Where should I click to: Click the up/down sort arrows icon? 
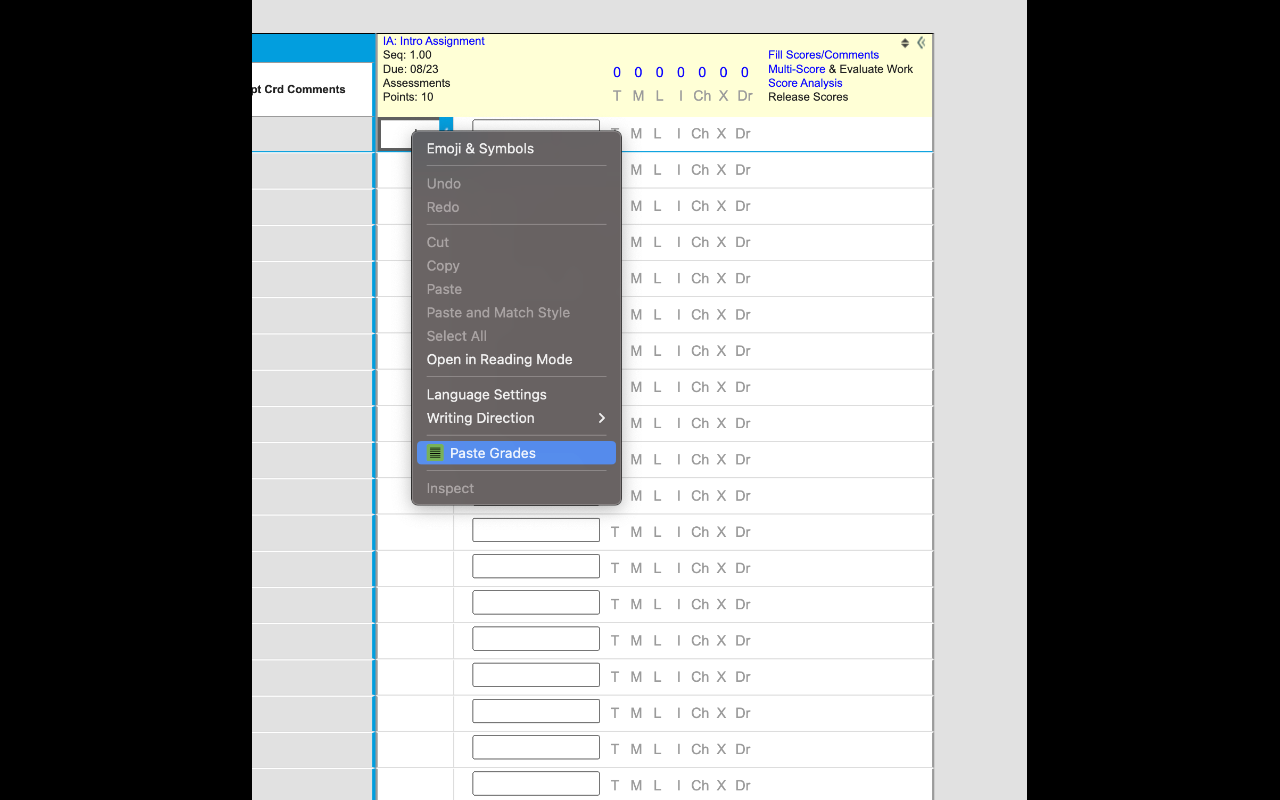click(x=905, y=43)
